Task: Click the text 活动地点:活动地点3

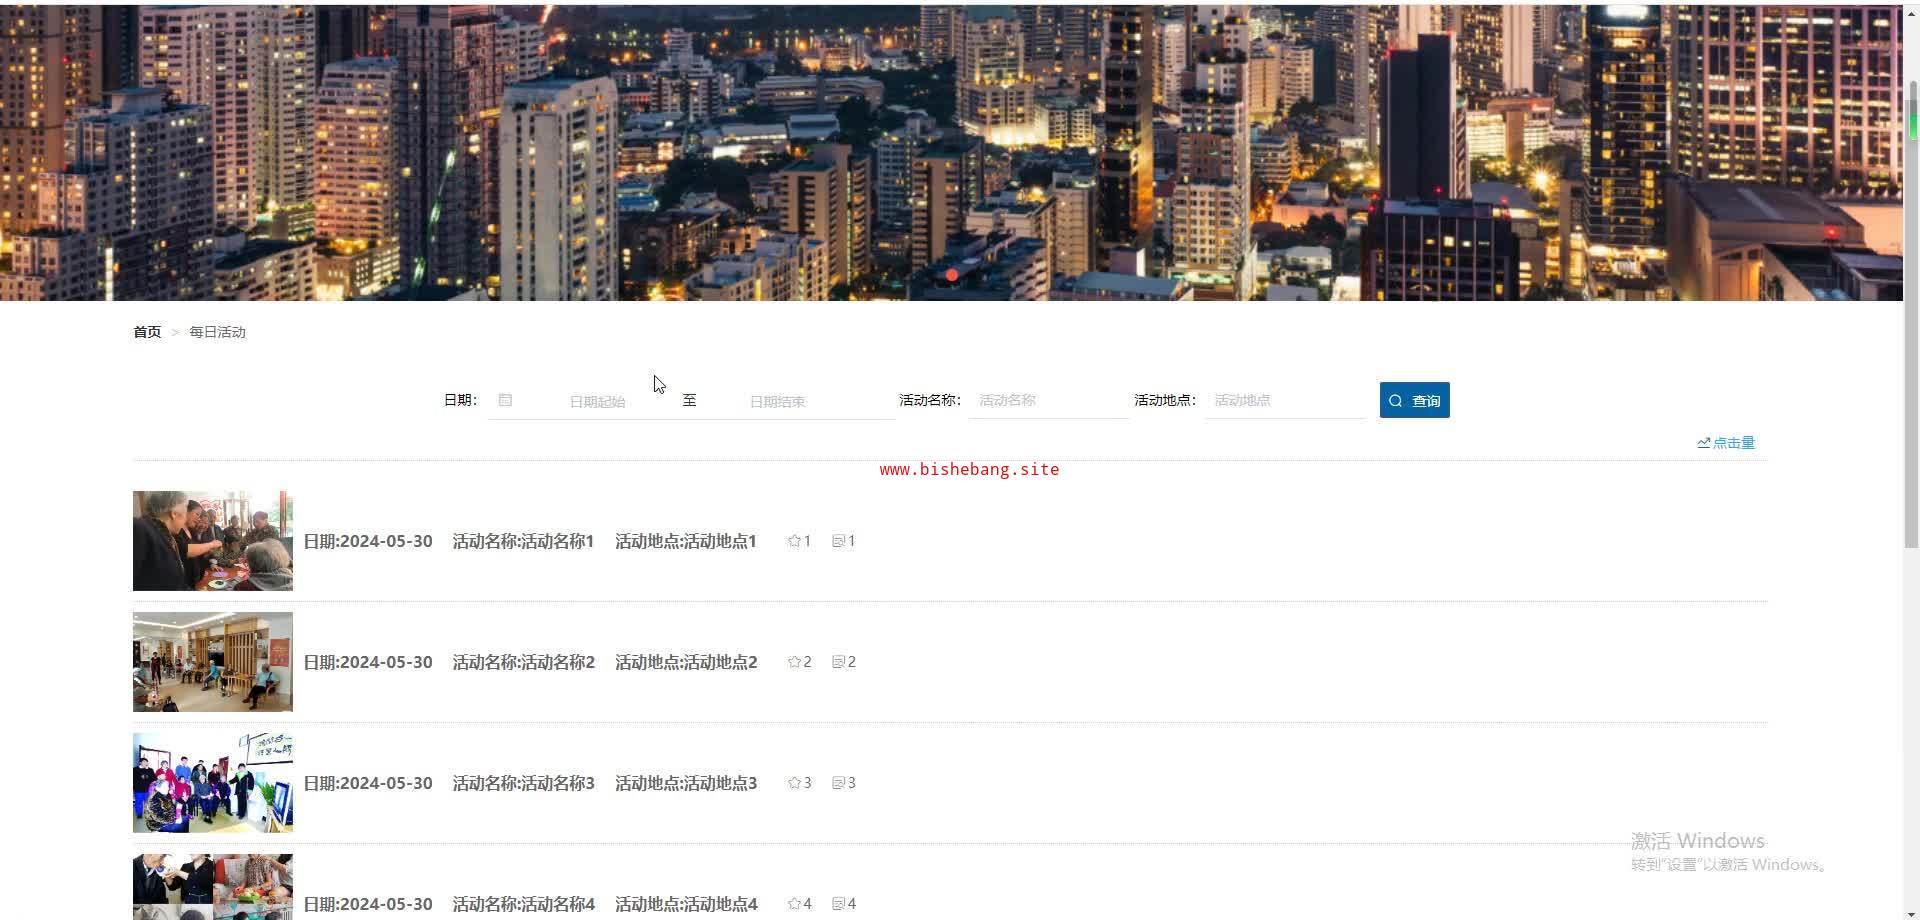Action: point(686,783)
